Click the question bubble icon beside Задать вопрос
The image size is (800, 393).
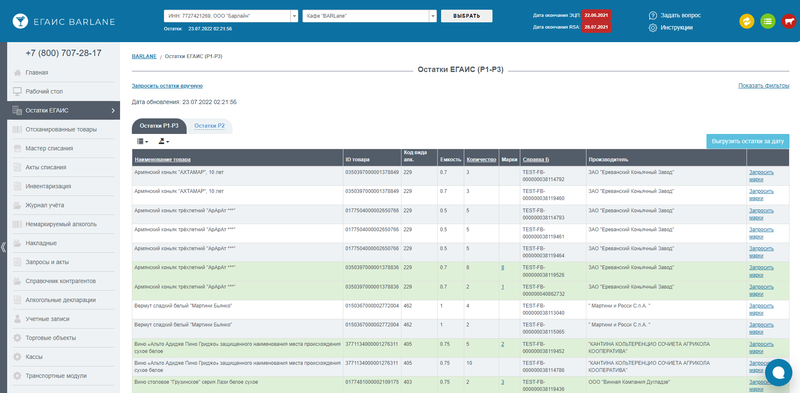pyautogui.click(x=653, y=15)
